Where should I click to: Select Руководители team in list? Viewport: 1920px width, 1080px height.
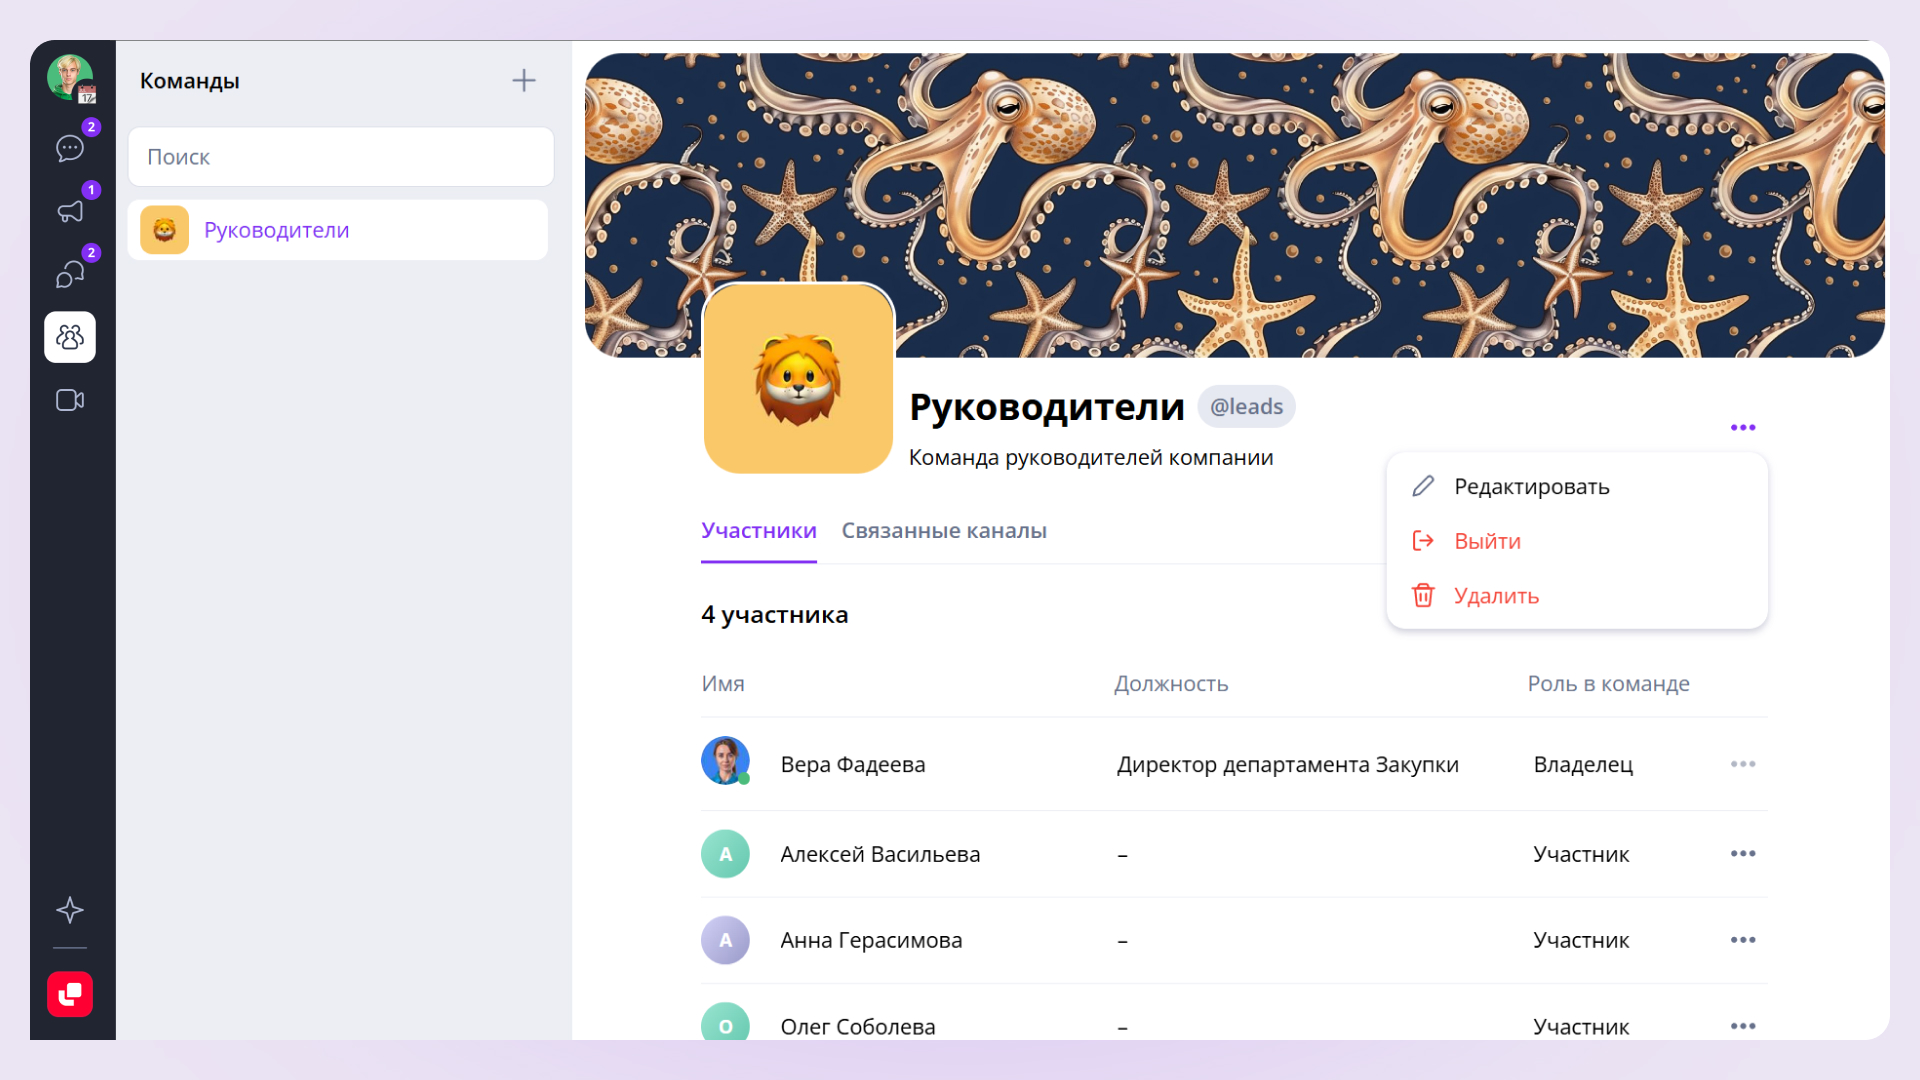(338, 230)
